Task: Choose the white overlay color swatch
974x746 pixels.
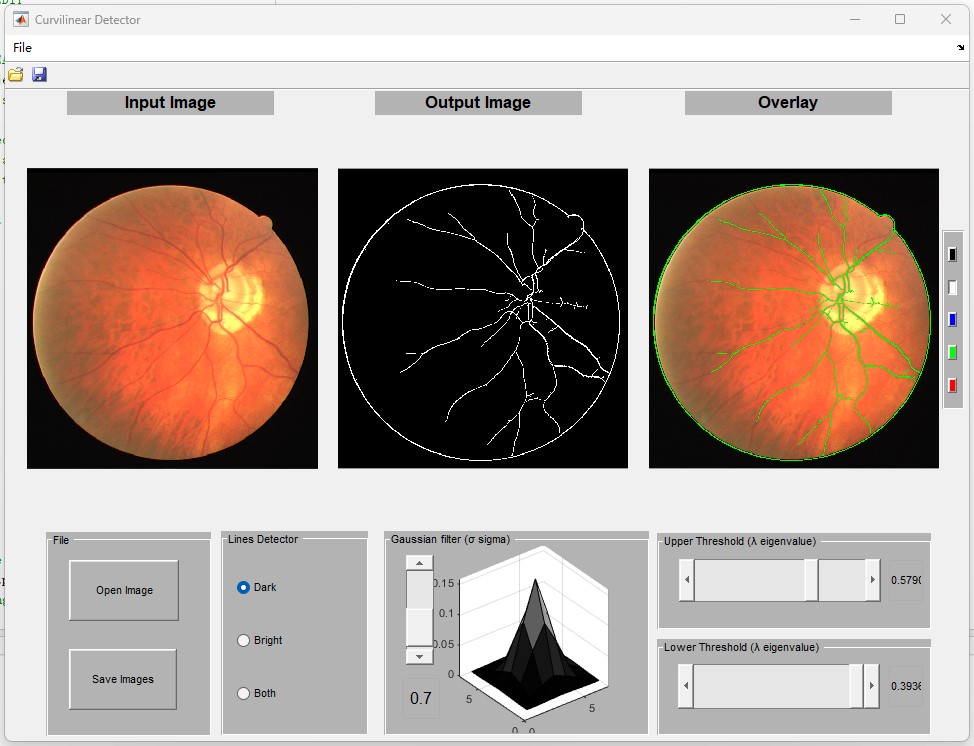Action: coord(952,287)
